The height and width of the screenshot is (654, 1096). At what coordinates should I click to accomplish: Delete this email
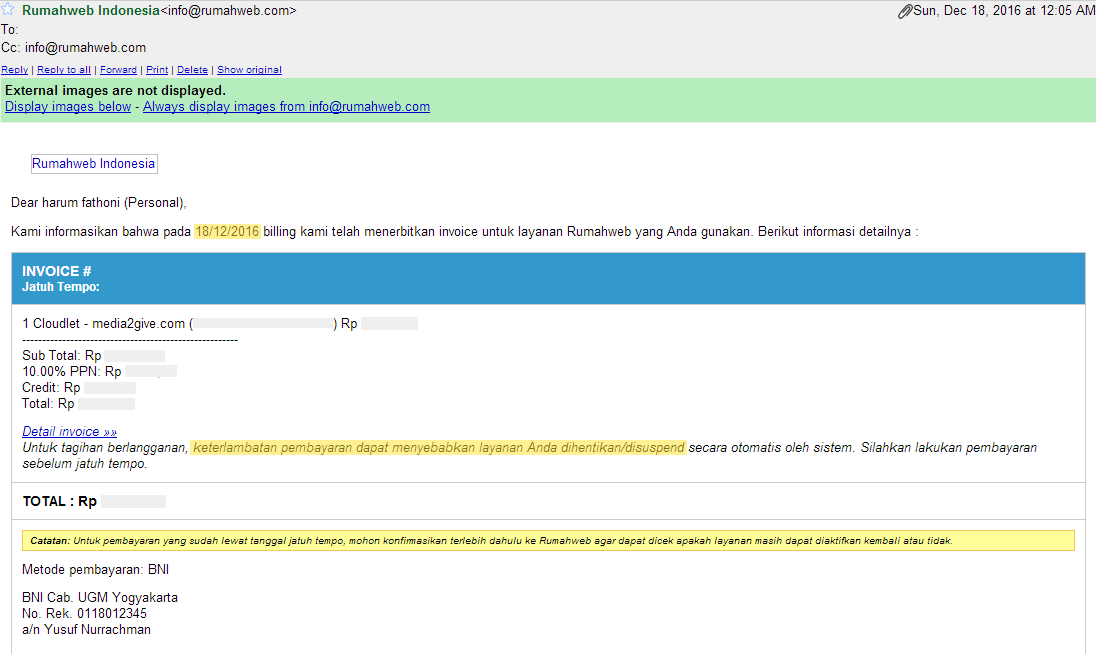(x=192, y=70)
